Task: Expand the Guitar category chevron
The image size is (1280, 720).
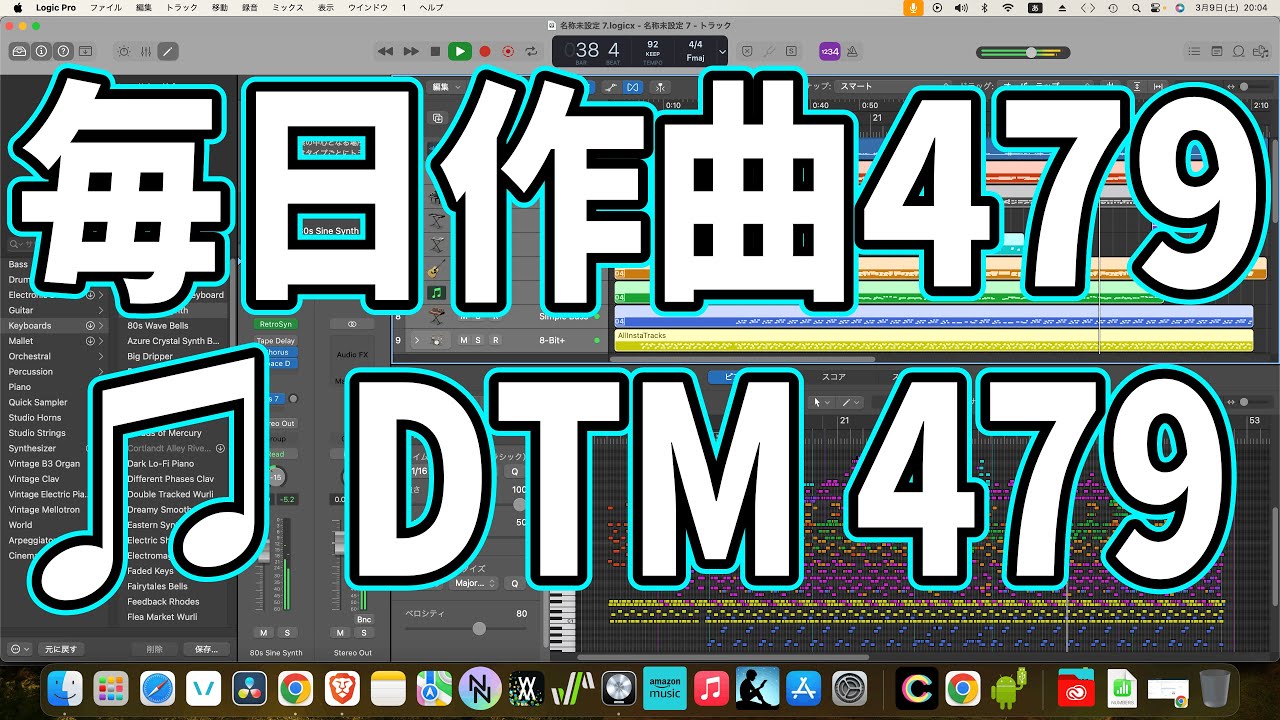Action: (101, 310)
